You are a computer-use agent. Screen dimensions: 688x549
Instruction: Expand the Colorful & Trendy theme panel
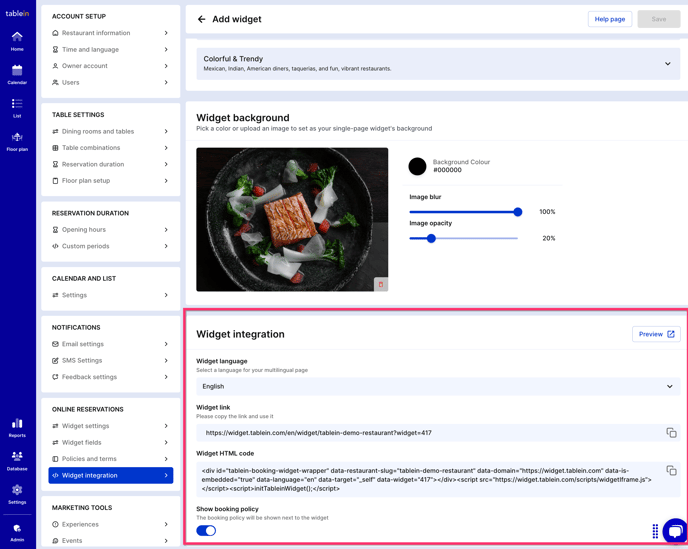(438, 64)
